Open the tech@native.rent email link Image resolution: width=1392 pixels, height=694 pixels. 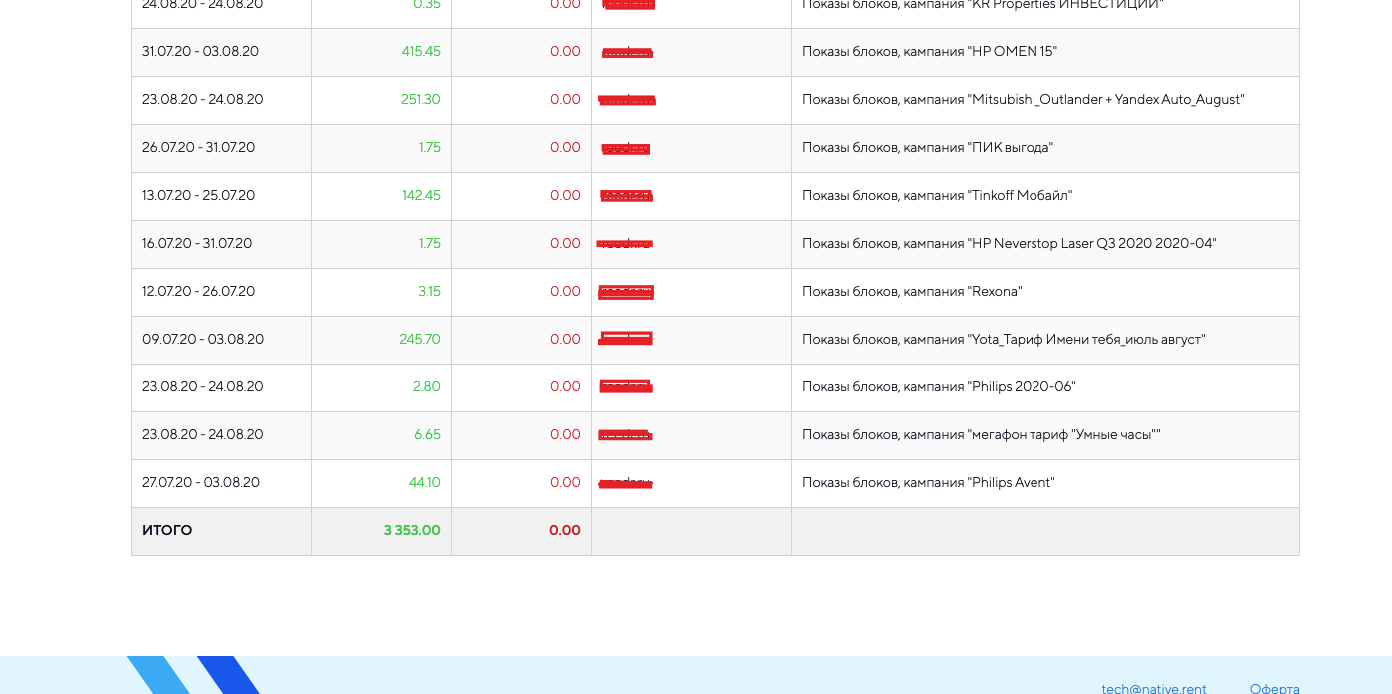pos(1154,688)
